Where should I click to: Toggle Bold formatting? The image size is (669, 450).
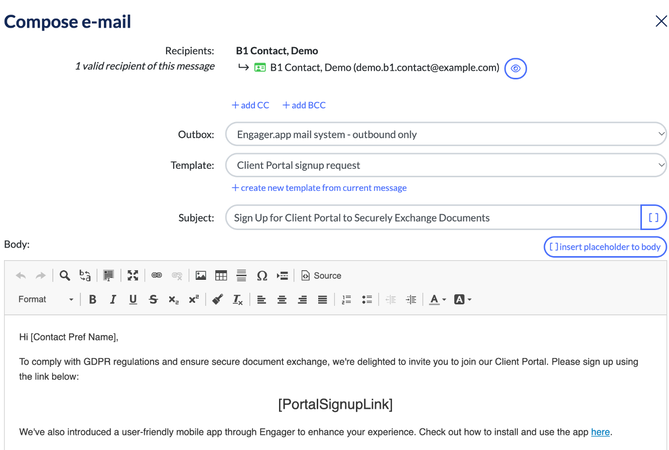93,299
